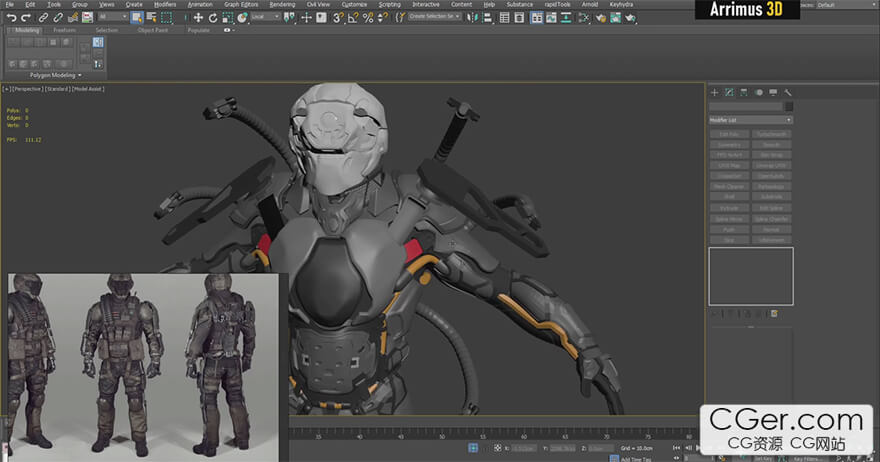Screen dimensions: 880x462
Task: Toggle Percent Snap
Action: coord(368,18)
